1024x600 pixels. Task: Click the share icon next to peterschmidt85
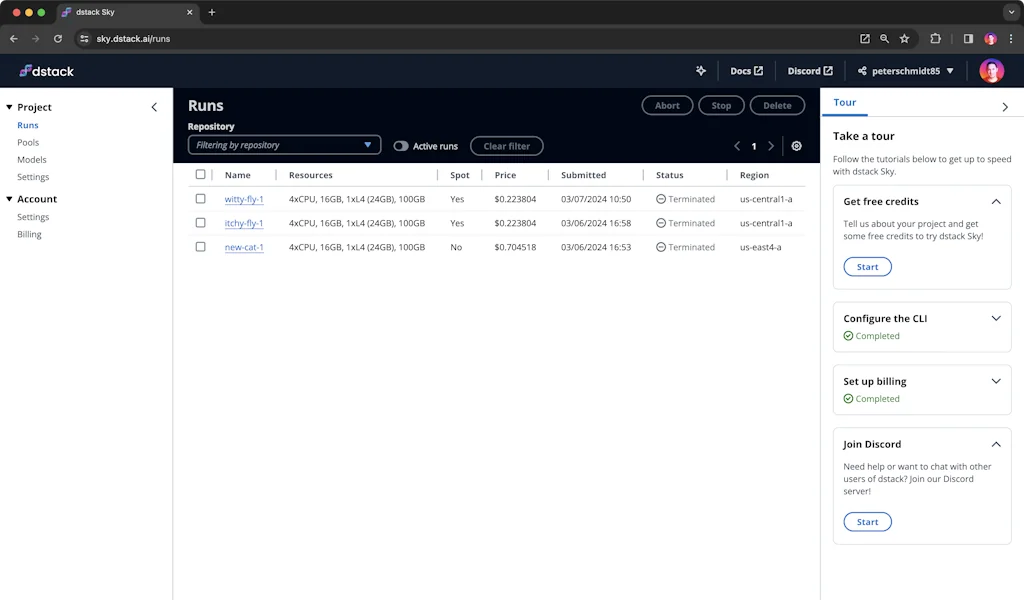[x=862, y=70]
